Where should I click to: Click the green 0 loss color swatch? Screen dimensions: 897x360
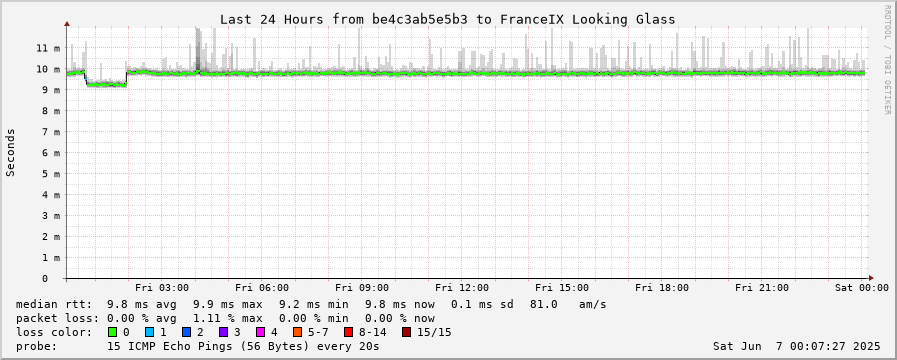point(112,332)
